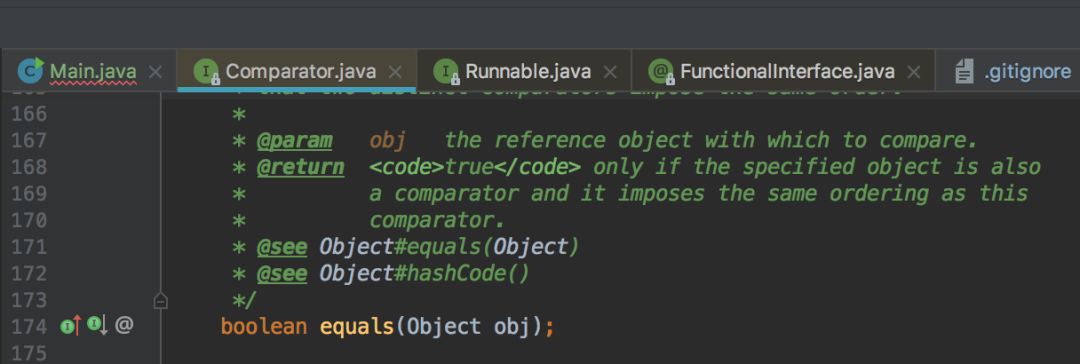Image resolution: width=1080 pixels, height=364 pixels.
Task: Click the implemented-method gutter icon with up arrow
Action: 71,325
